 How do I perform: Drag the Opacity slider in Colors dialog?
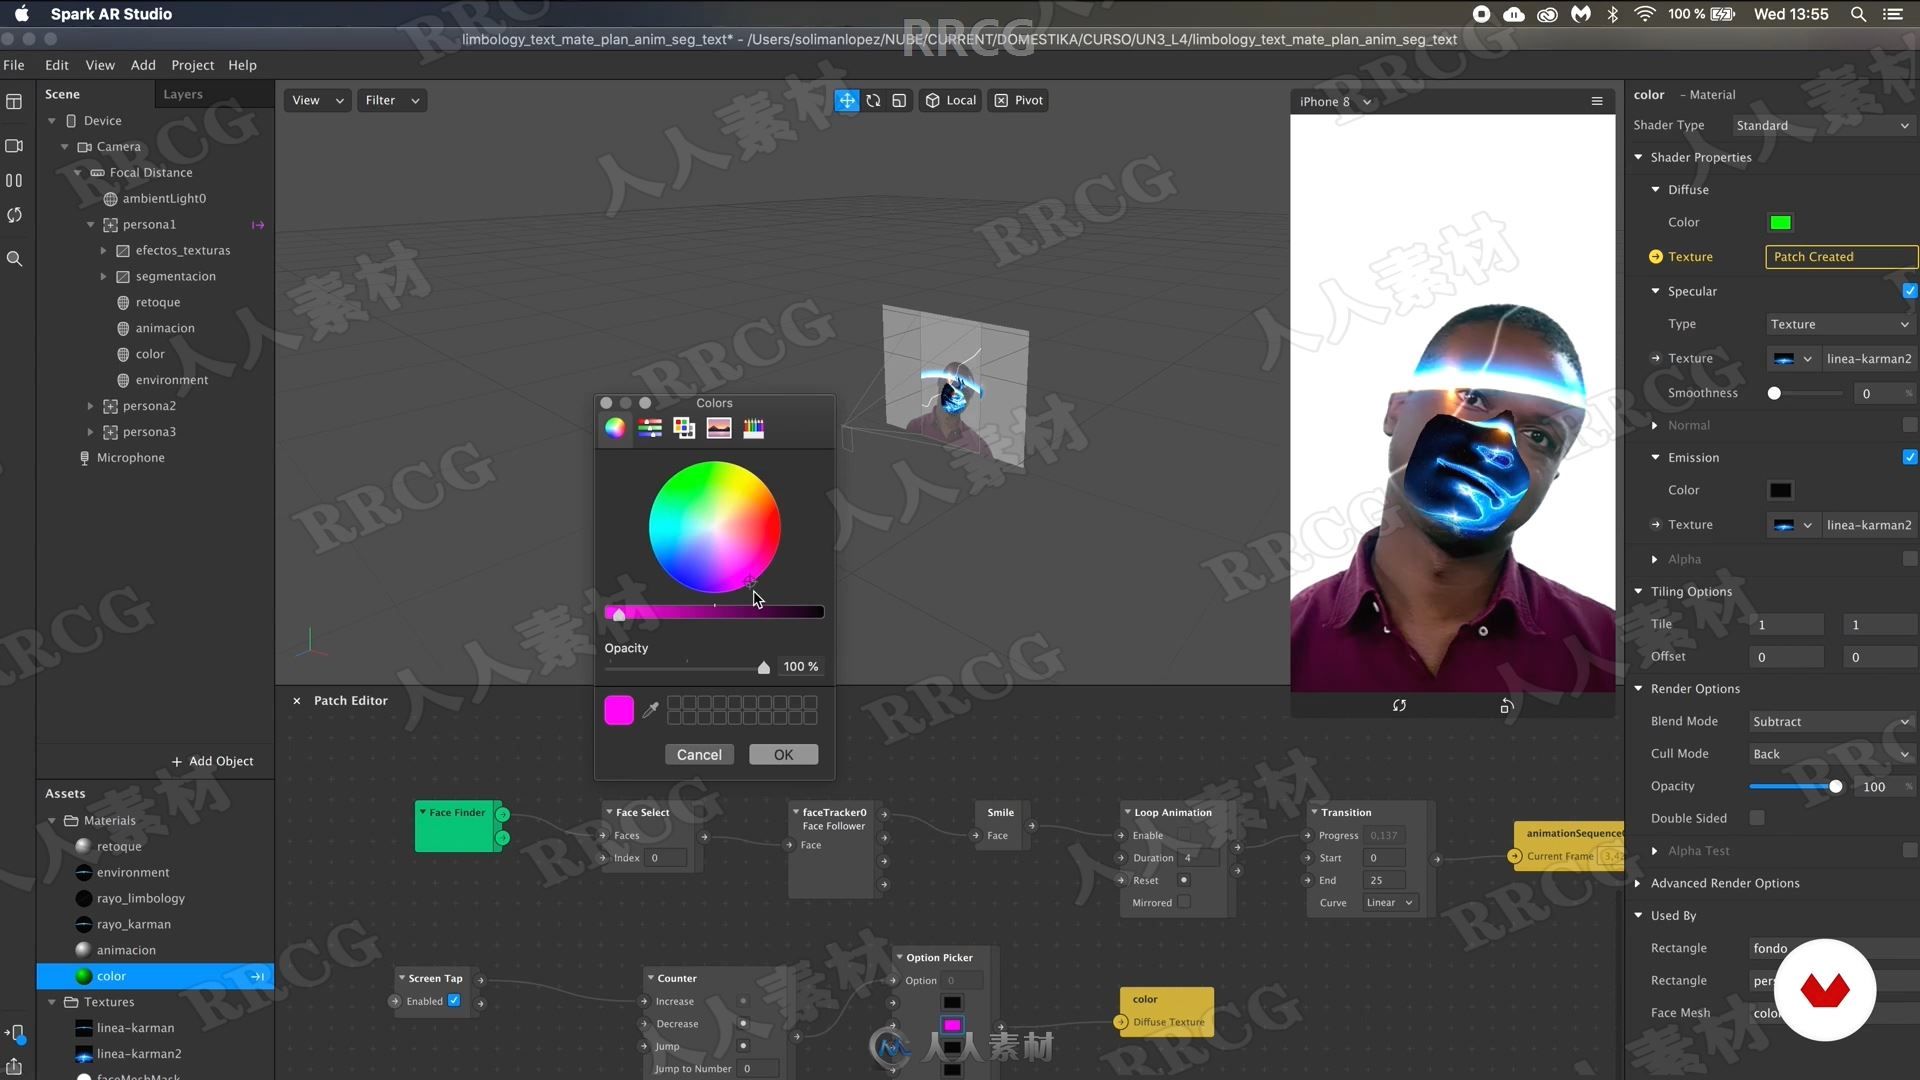pos(762,667)
